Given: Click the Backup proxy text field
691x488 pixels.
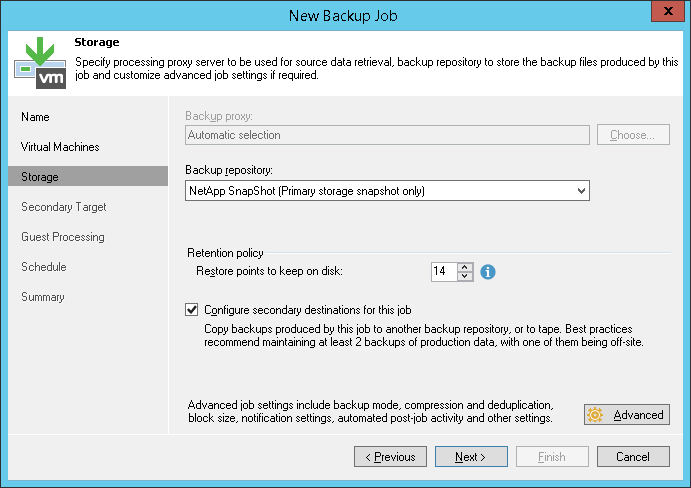Looking at the screenshot, I should [388, 135].
